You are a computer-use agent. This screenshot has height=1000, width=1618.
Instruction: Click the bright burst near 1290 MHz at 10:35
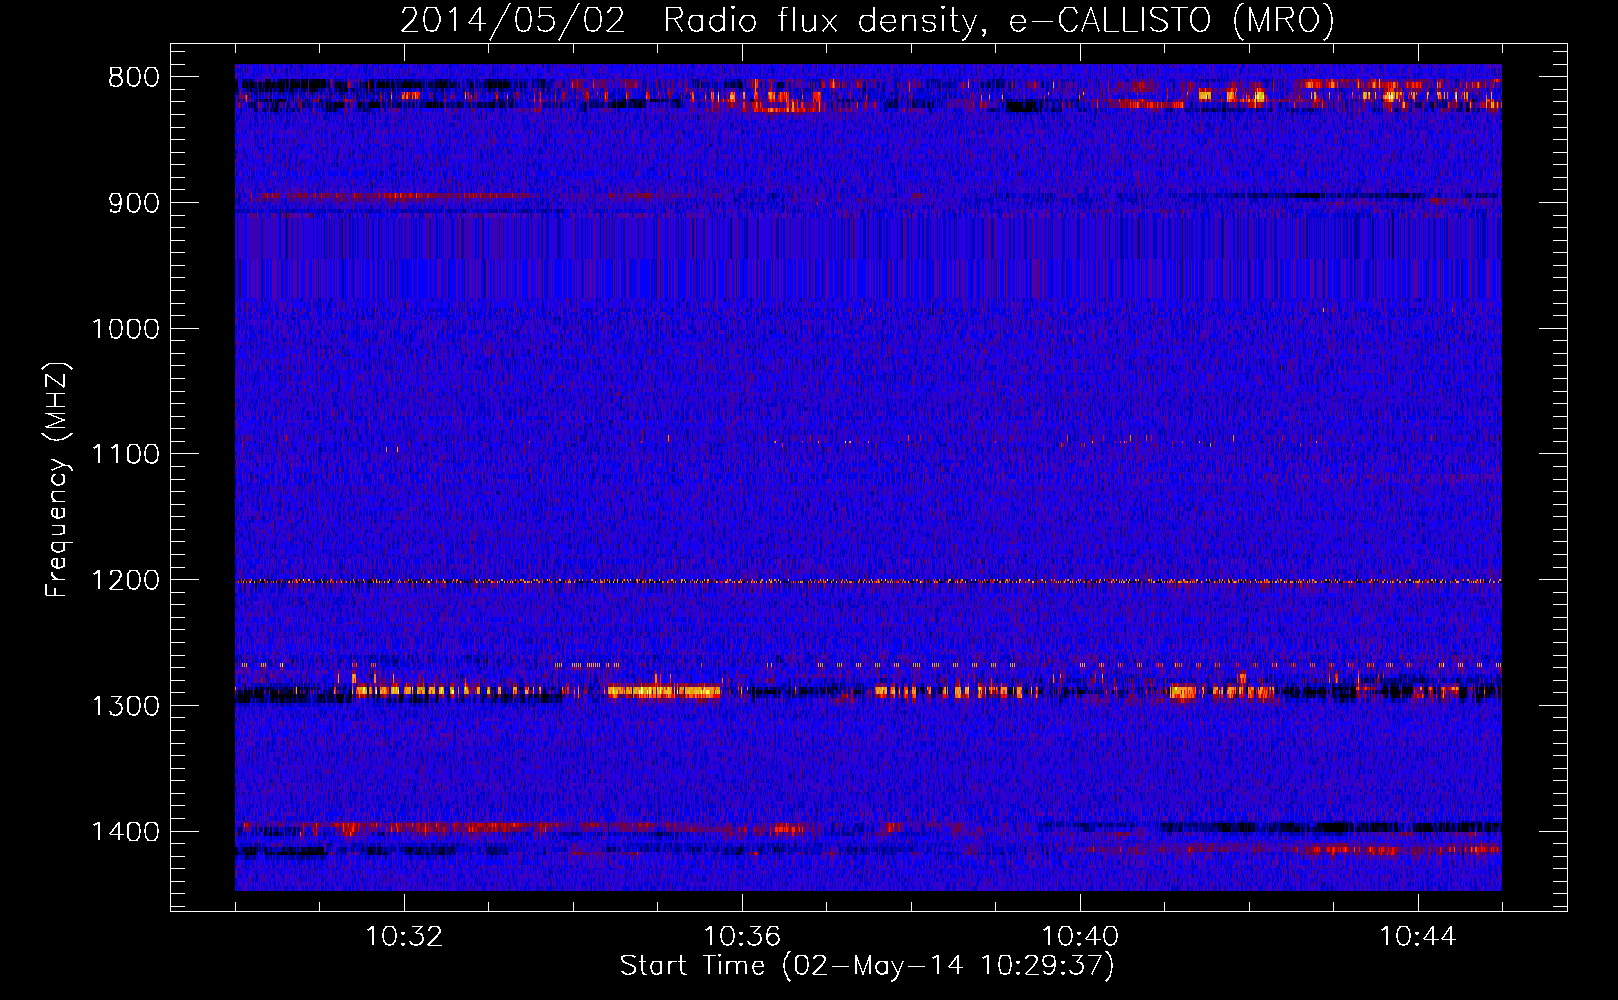point(663,690)
